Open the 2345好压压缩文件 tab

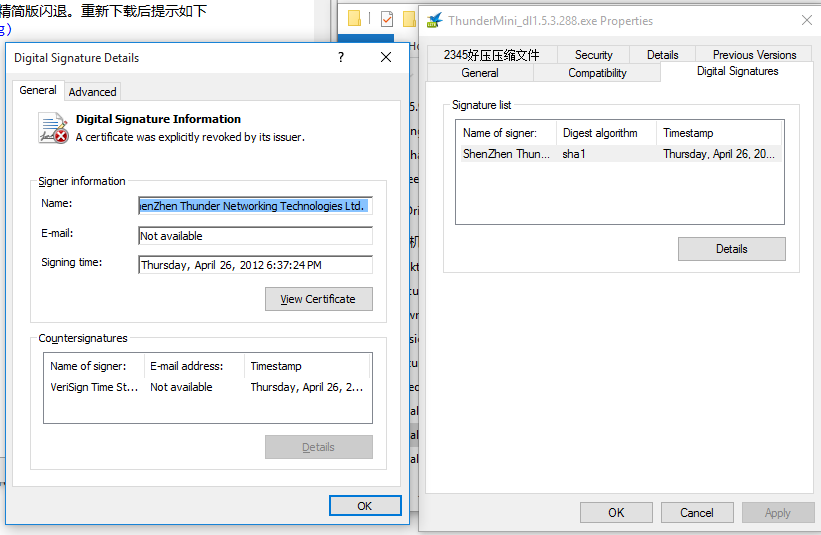point(492,55)
